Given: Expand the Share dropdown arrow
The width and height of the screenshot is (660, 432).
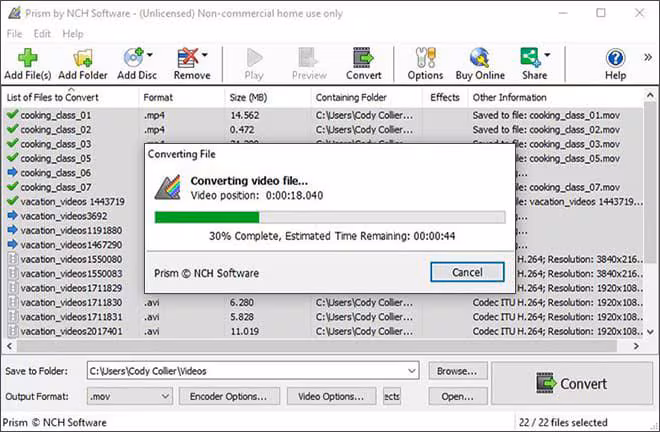Looking at the screenshot, I should [x=547, y=55].
